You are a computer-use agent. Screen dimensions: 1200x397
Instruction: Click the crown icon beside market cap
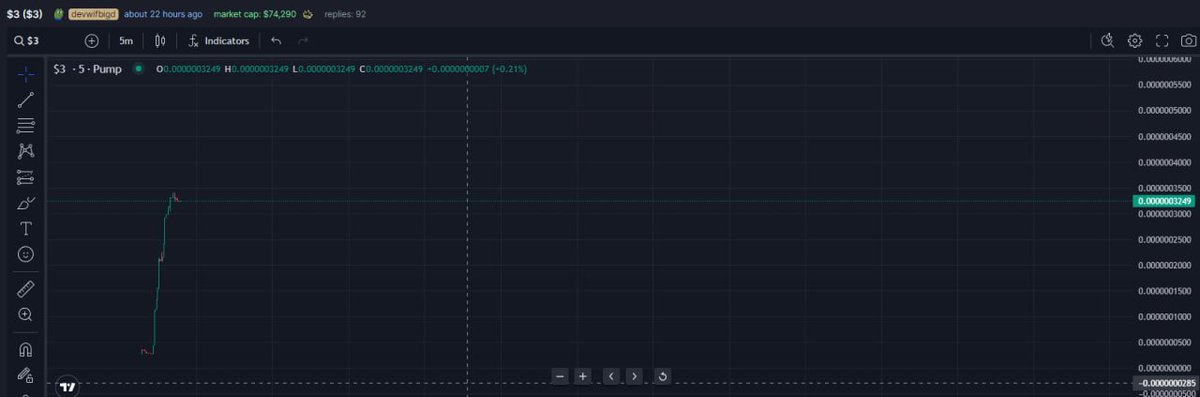(x=308, y=14)
